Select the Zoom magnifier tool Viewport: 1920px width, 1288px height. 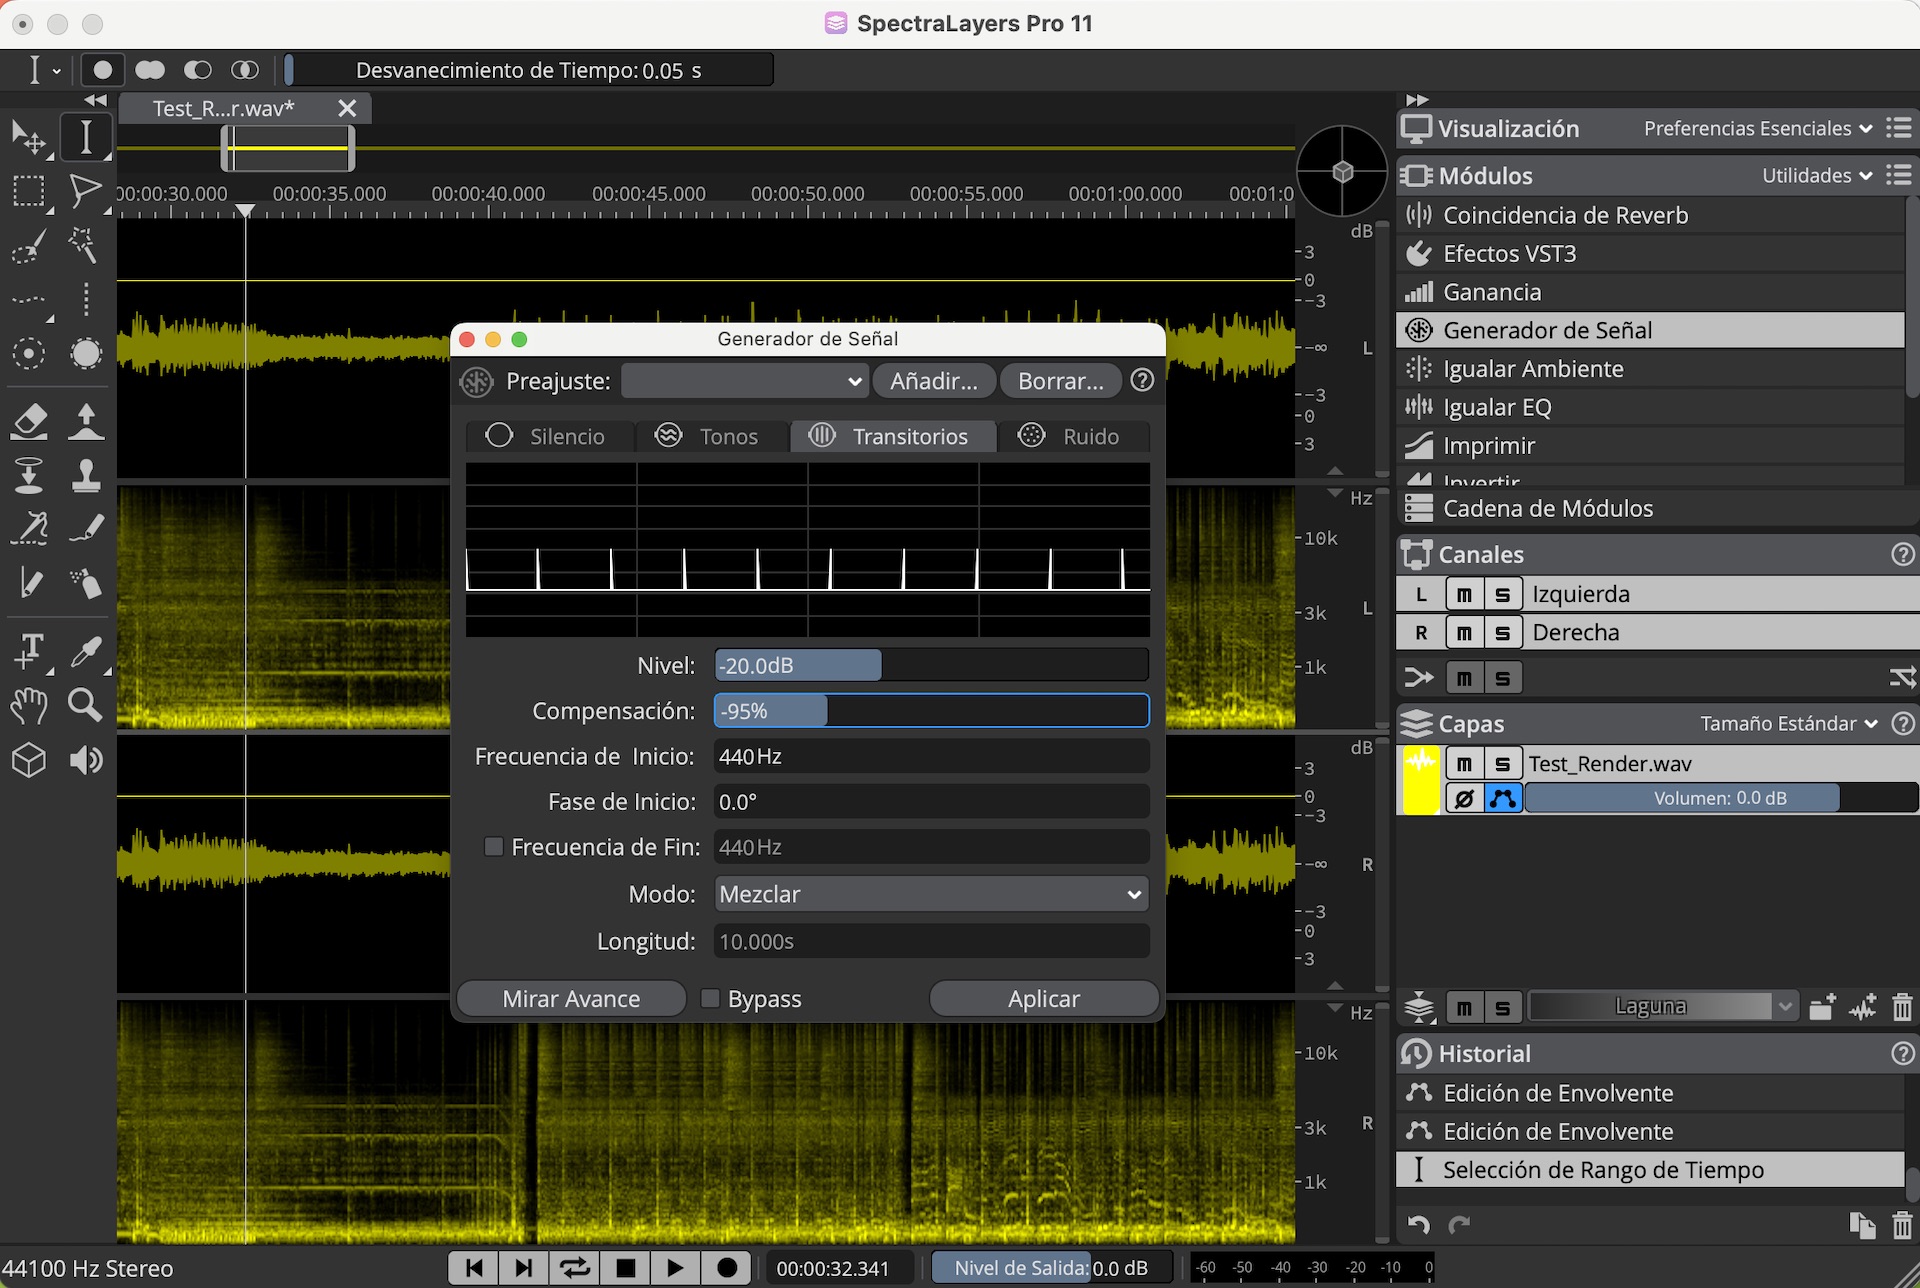85,705
